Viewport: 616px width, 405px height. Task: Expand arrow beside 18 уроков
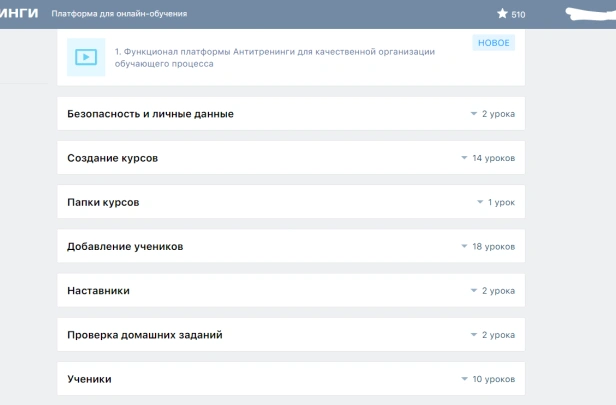click(464, 246)
